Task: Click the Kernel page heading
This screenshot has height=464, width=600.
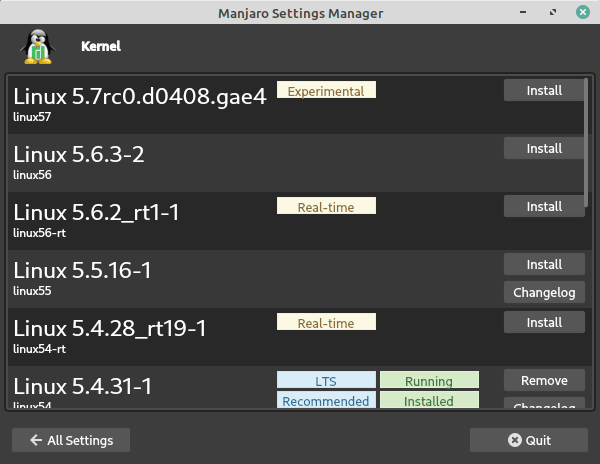Action: (101, 46)
